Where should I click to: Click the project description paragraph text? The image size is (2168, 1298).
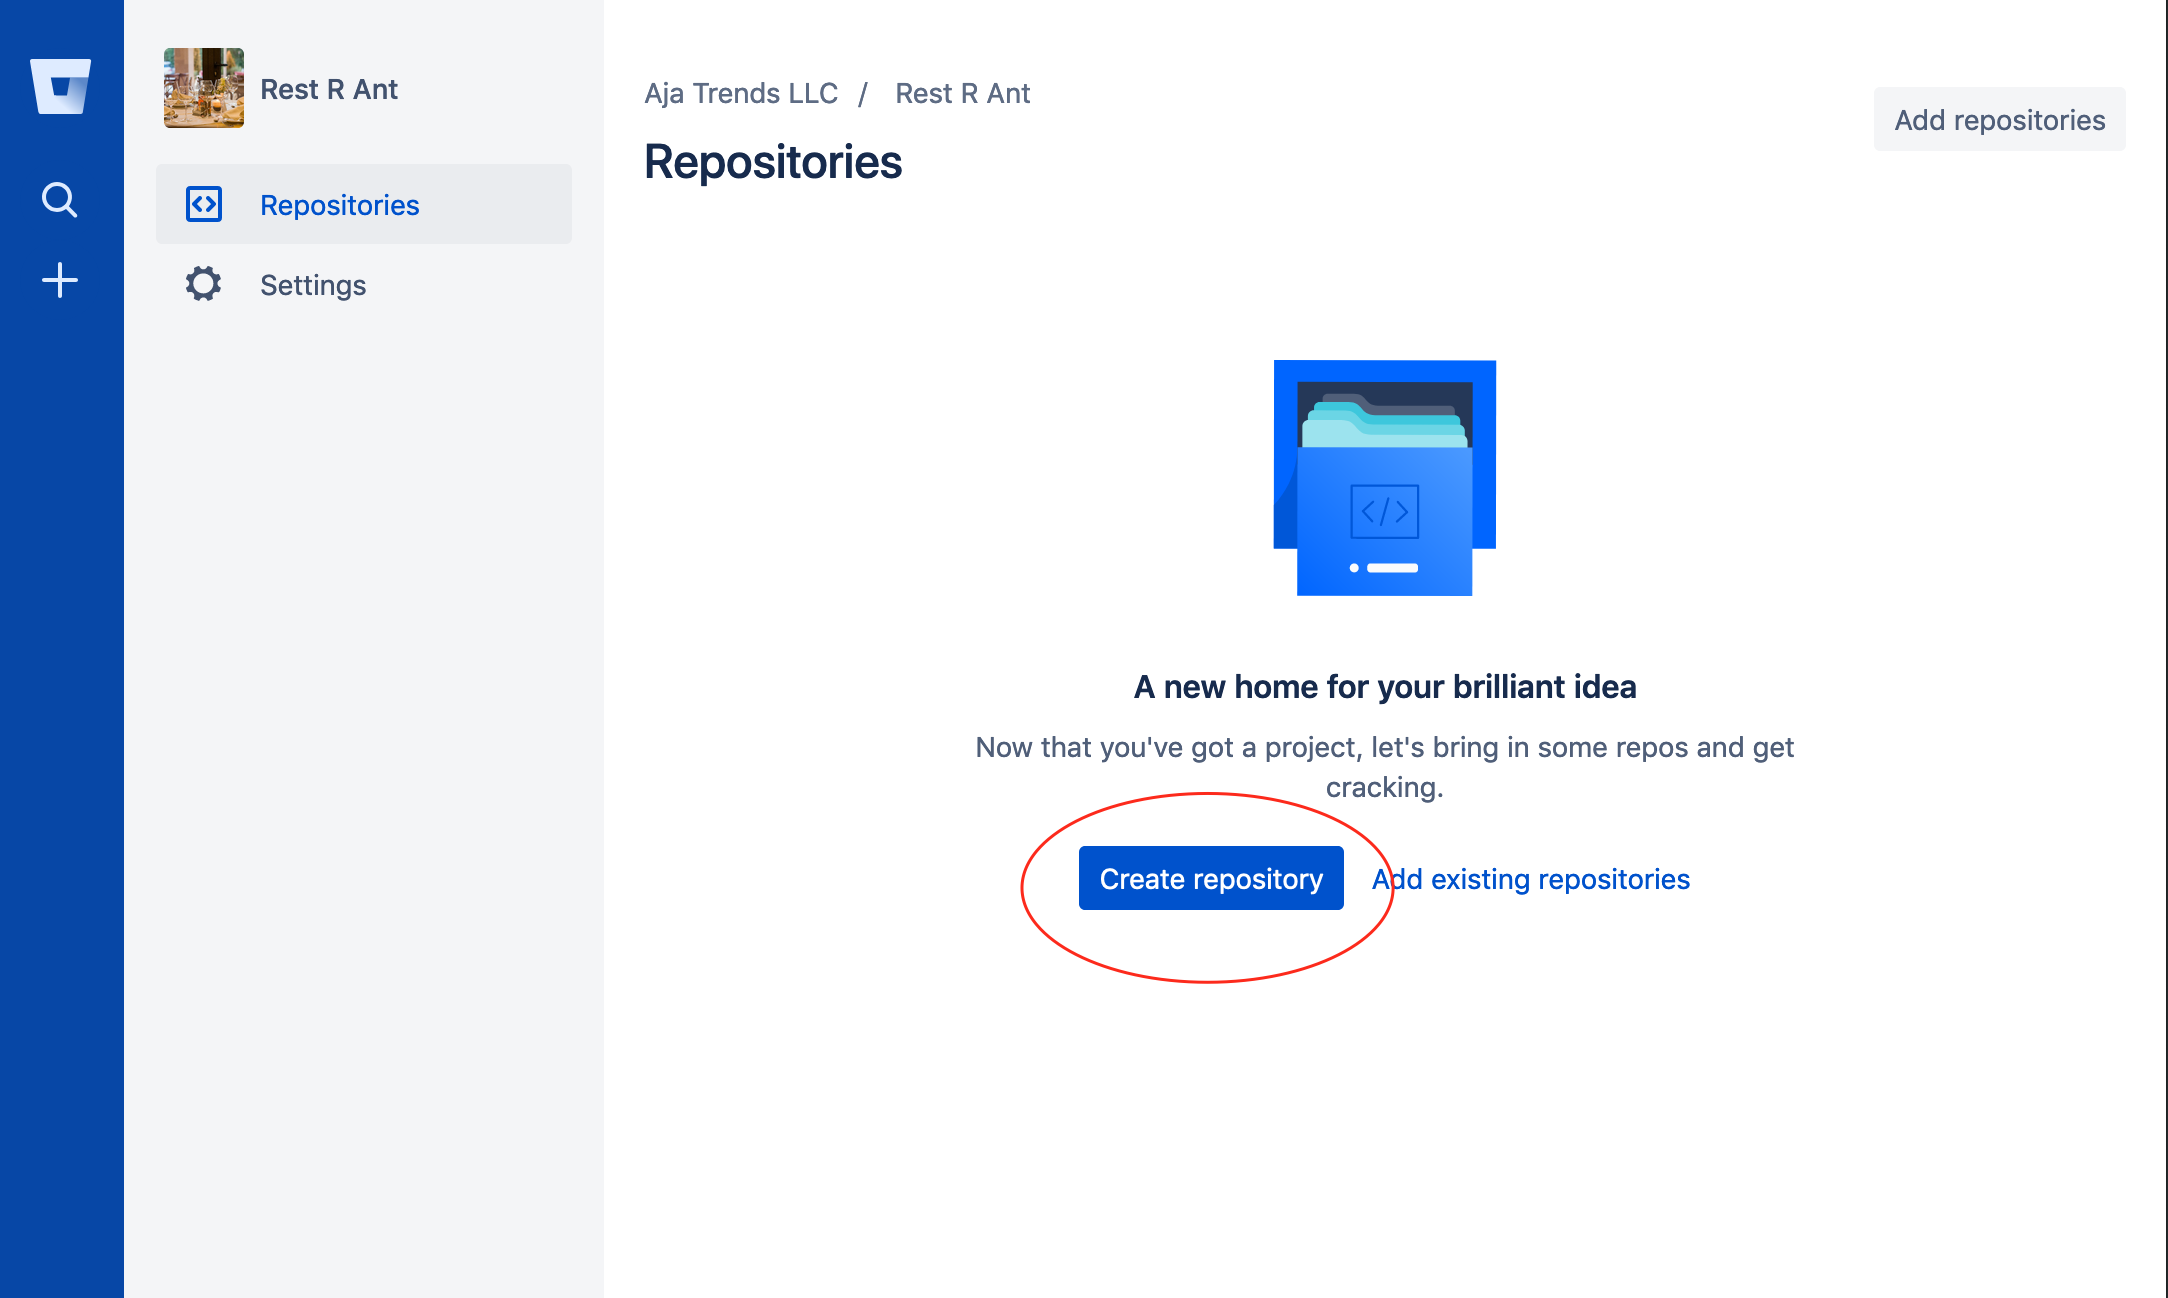point(1385,767)
